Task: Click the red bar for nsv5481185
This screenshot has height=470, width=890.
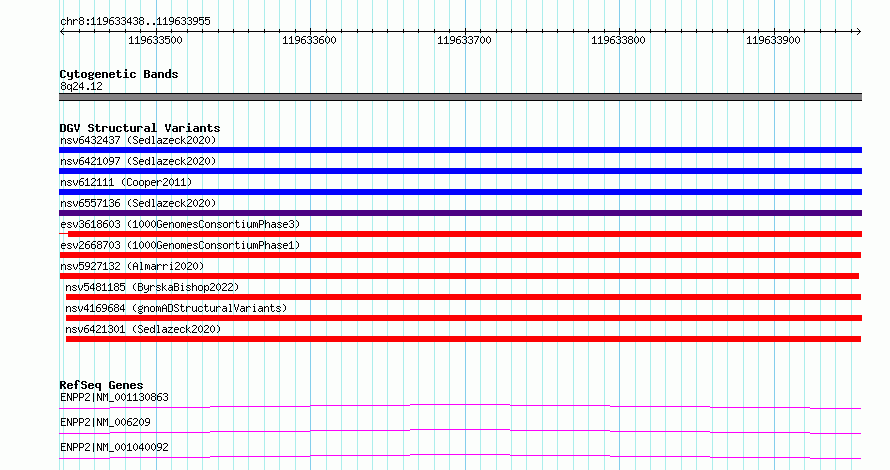Action: tap(463, 297)
